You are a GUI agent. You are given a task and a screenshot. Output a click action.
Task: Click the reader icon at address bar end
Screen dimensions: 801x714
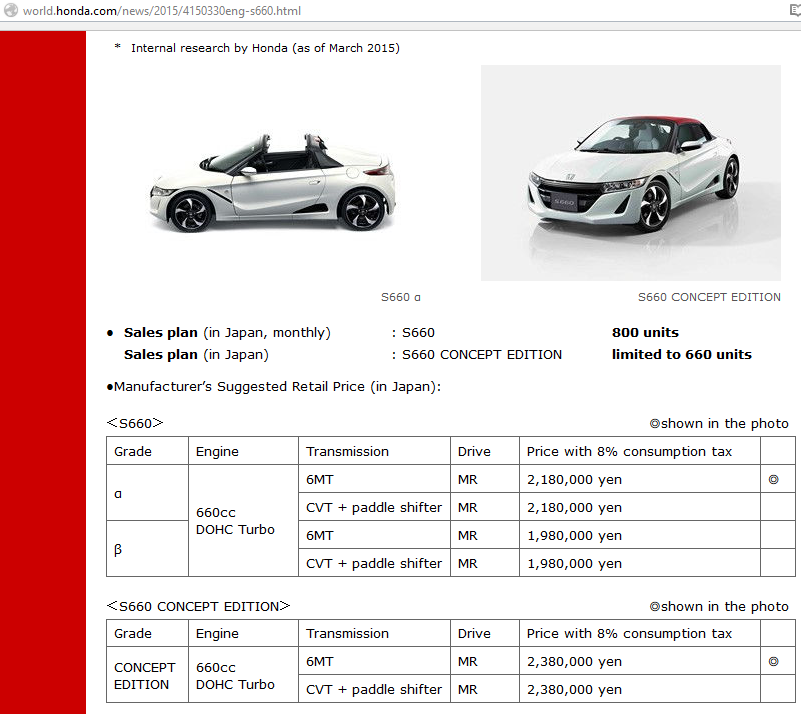pos(795,10)
